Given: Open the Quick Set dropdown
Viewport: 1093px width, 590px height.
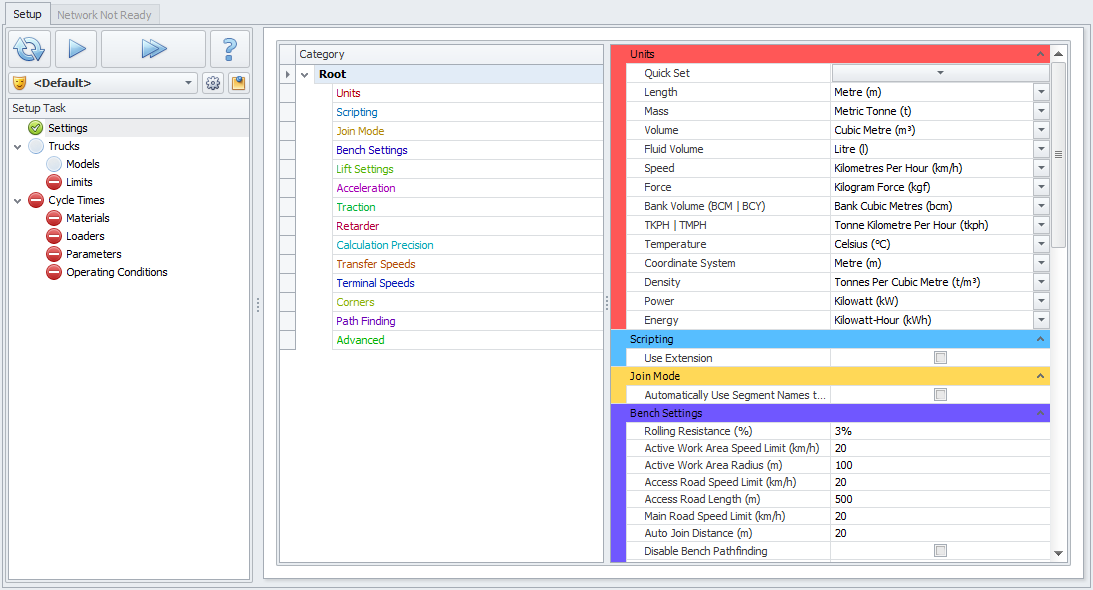Looking at the screenshot, I should coord(940,73).
